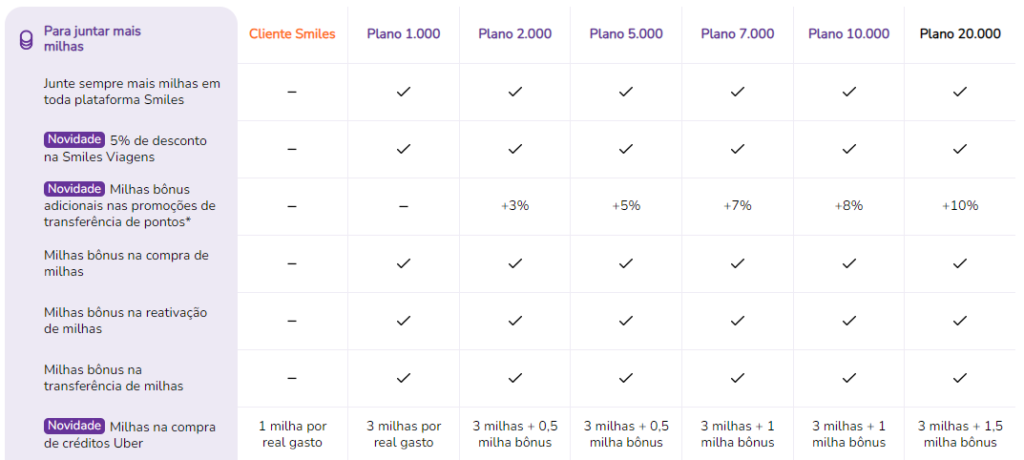Click the +10% bonus value for Plano 20.000
The width and height of the screenshot is (1024, 460).
[960, 206]
